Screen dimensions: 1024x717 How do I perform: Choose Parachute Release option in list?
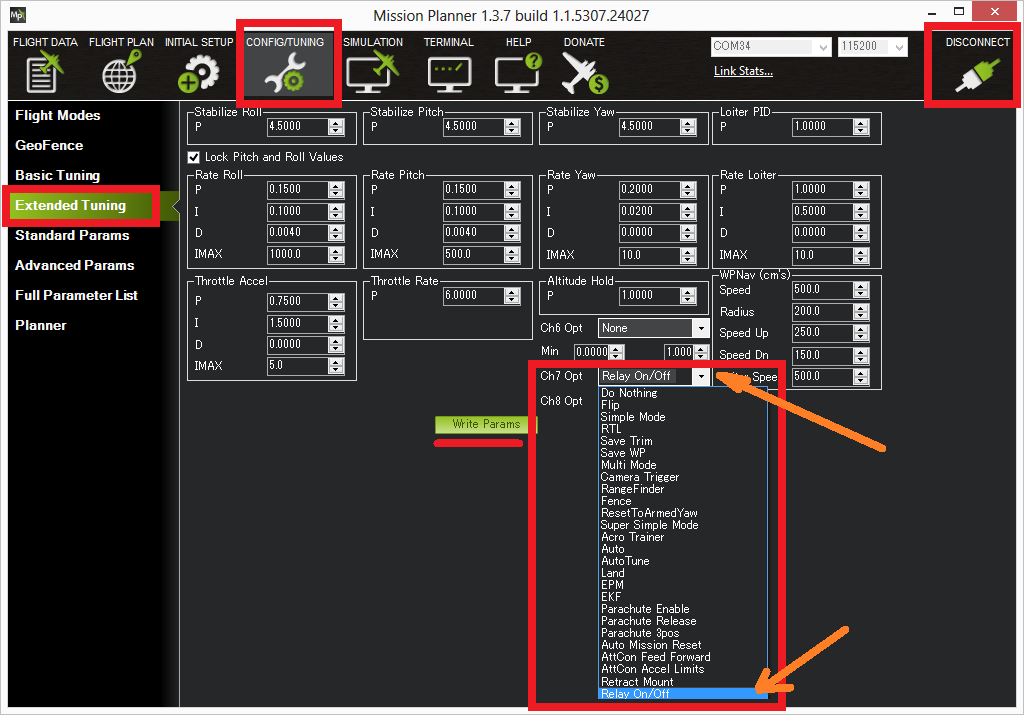(x=648, y=621)
